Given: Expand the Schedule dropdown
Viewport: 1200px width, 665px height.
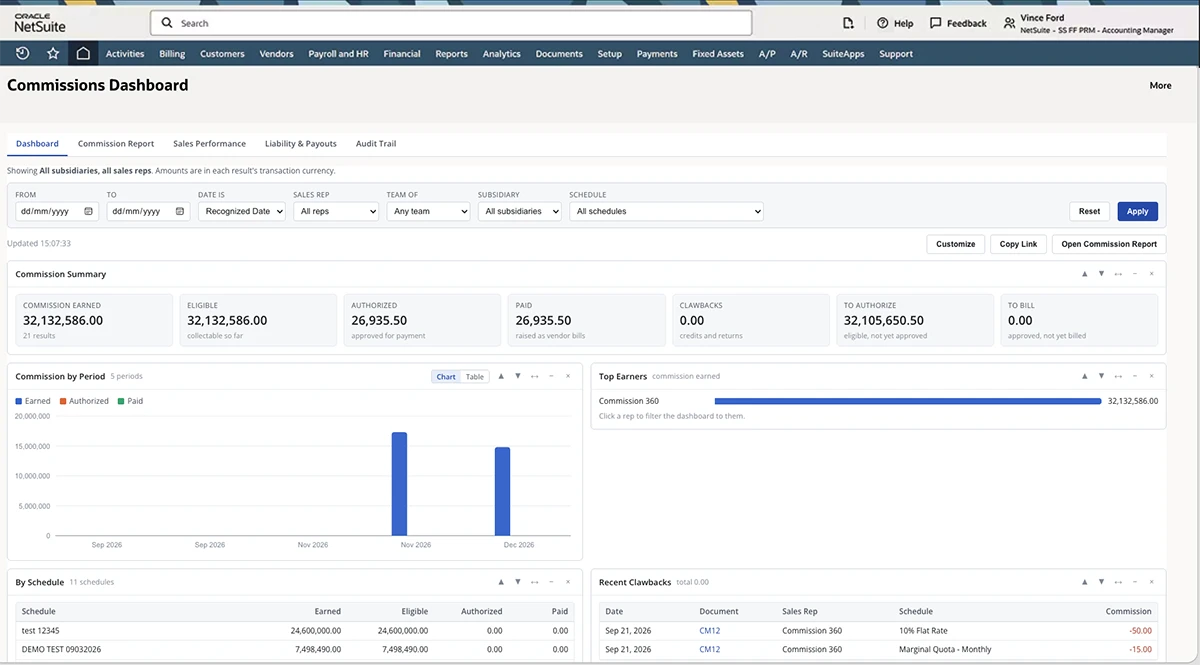Looking at the screenshot, I should [666, 211].
